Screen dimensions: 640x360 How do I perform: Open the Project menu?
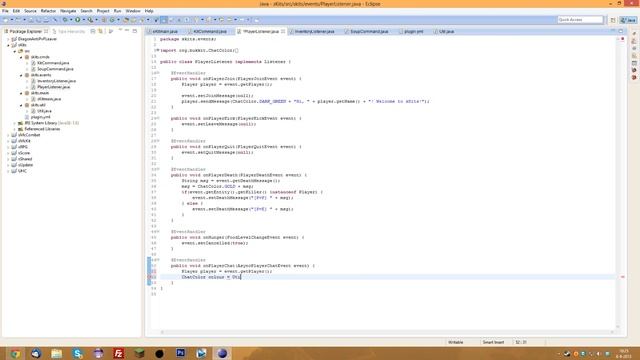[x=103, y=11]
